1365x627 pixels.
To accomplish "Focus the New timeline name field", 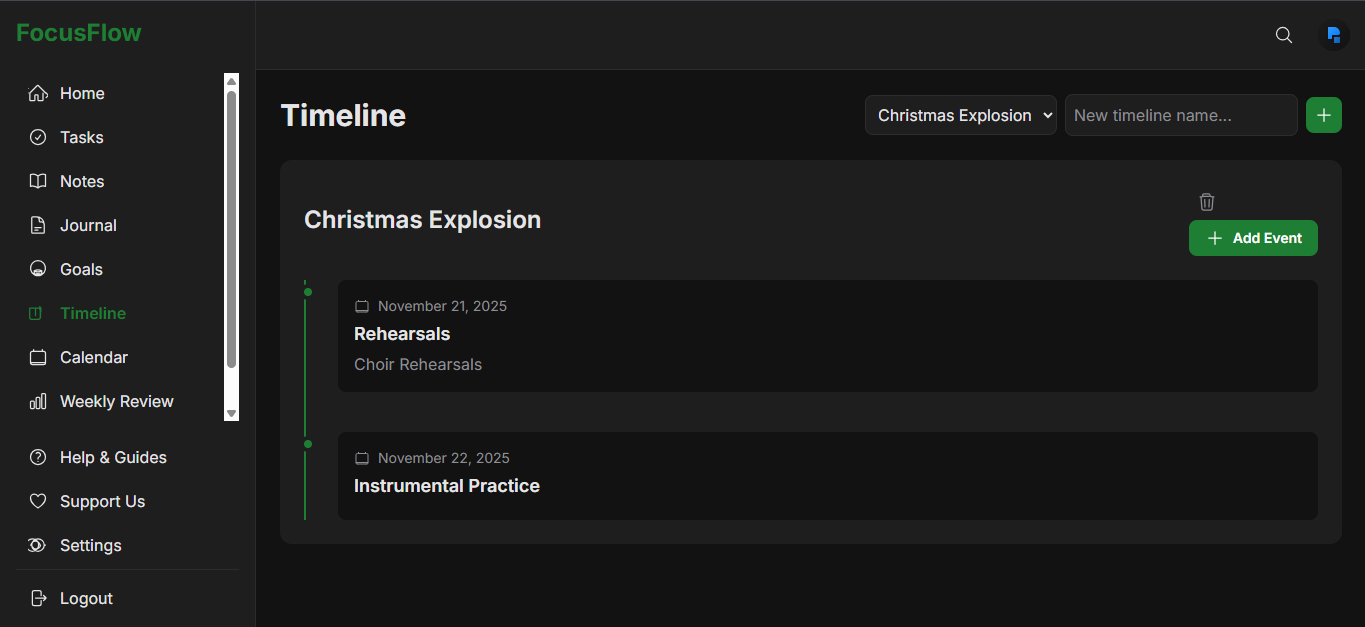I will (x=1180, y=115).
